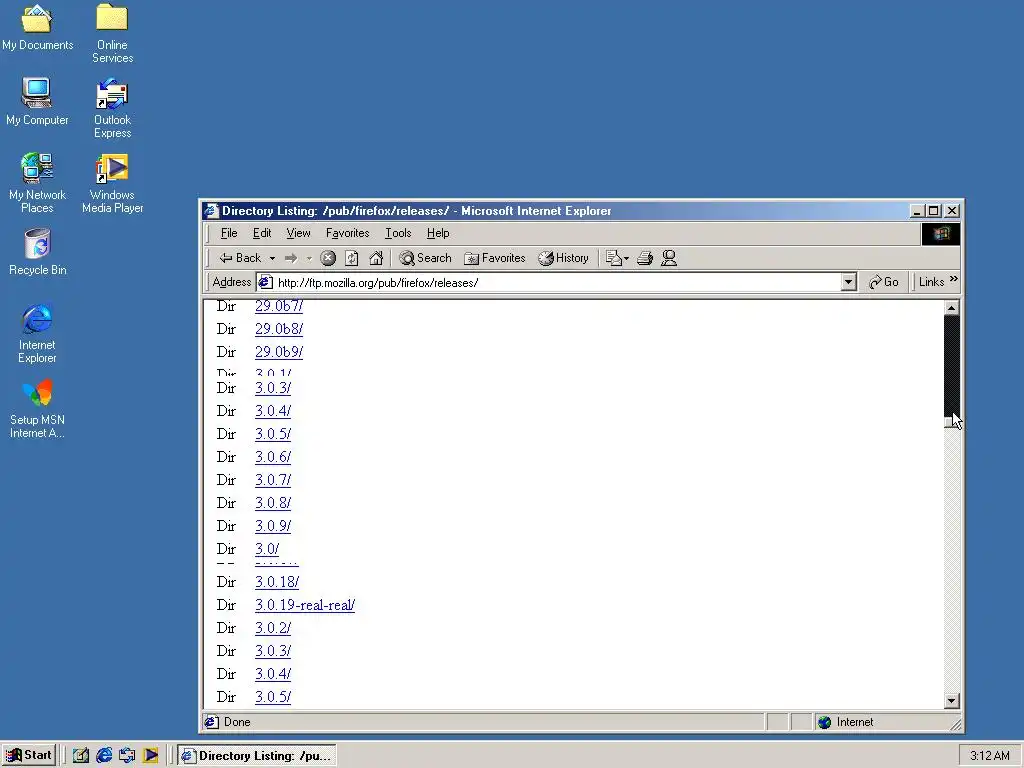Click the Windows logo throbber icon
This screenshot has width=1024, height=768.
940,234
